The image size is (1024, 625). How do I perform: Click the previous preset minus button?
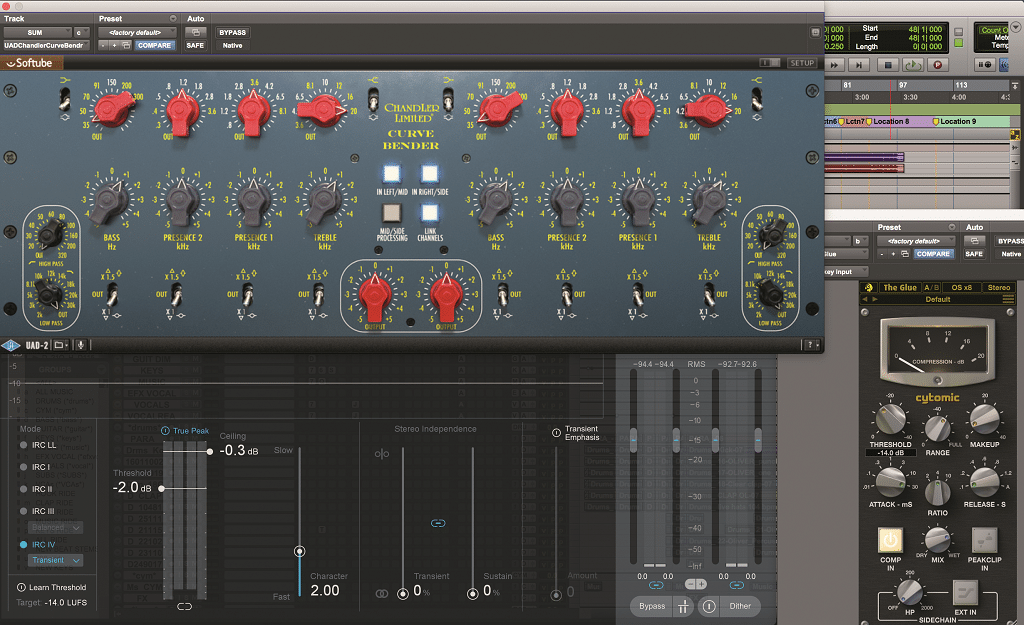click(x=103, y=46)
